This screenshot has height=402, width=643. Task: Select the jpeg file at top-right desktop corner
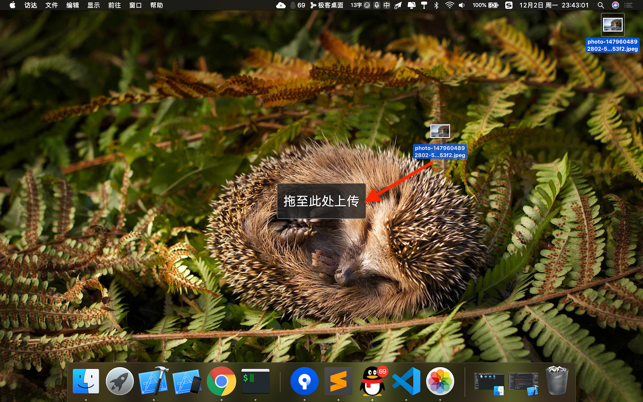(x=612, y=26)
